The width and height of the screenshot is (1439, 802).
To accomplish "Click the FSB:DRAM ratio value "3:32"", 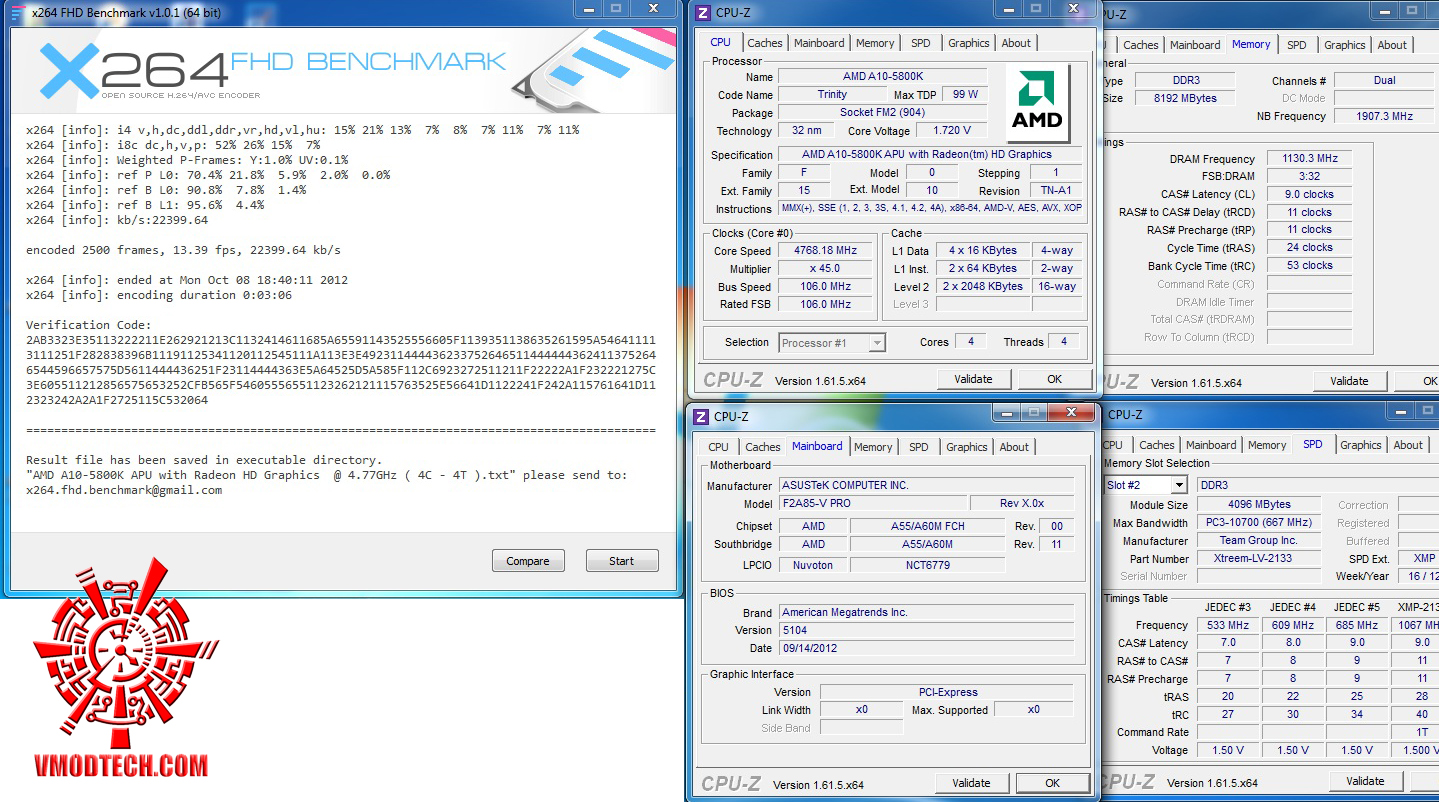I will 1309,177.
